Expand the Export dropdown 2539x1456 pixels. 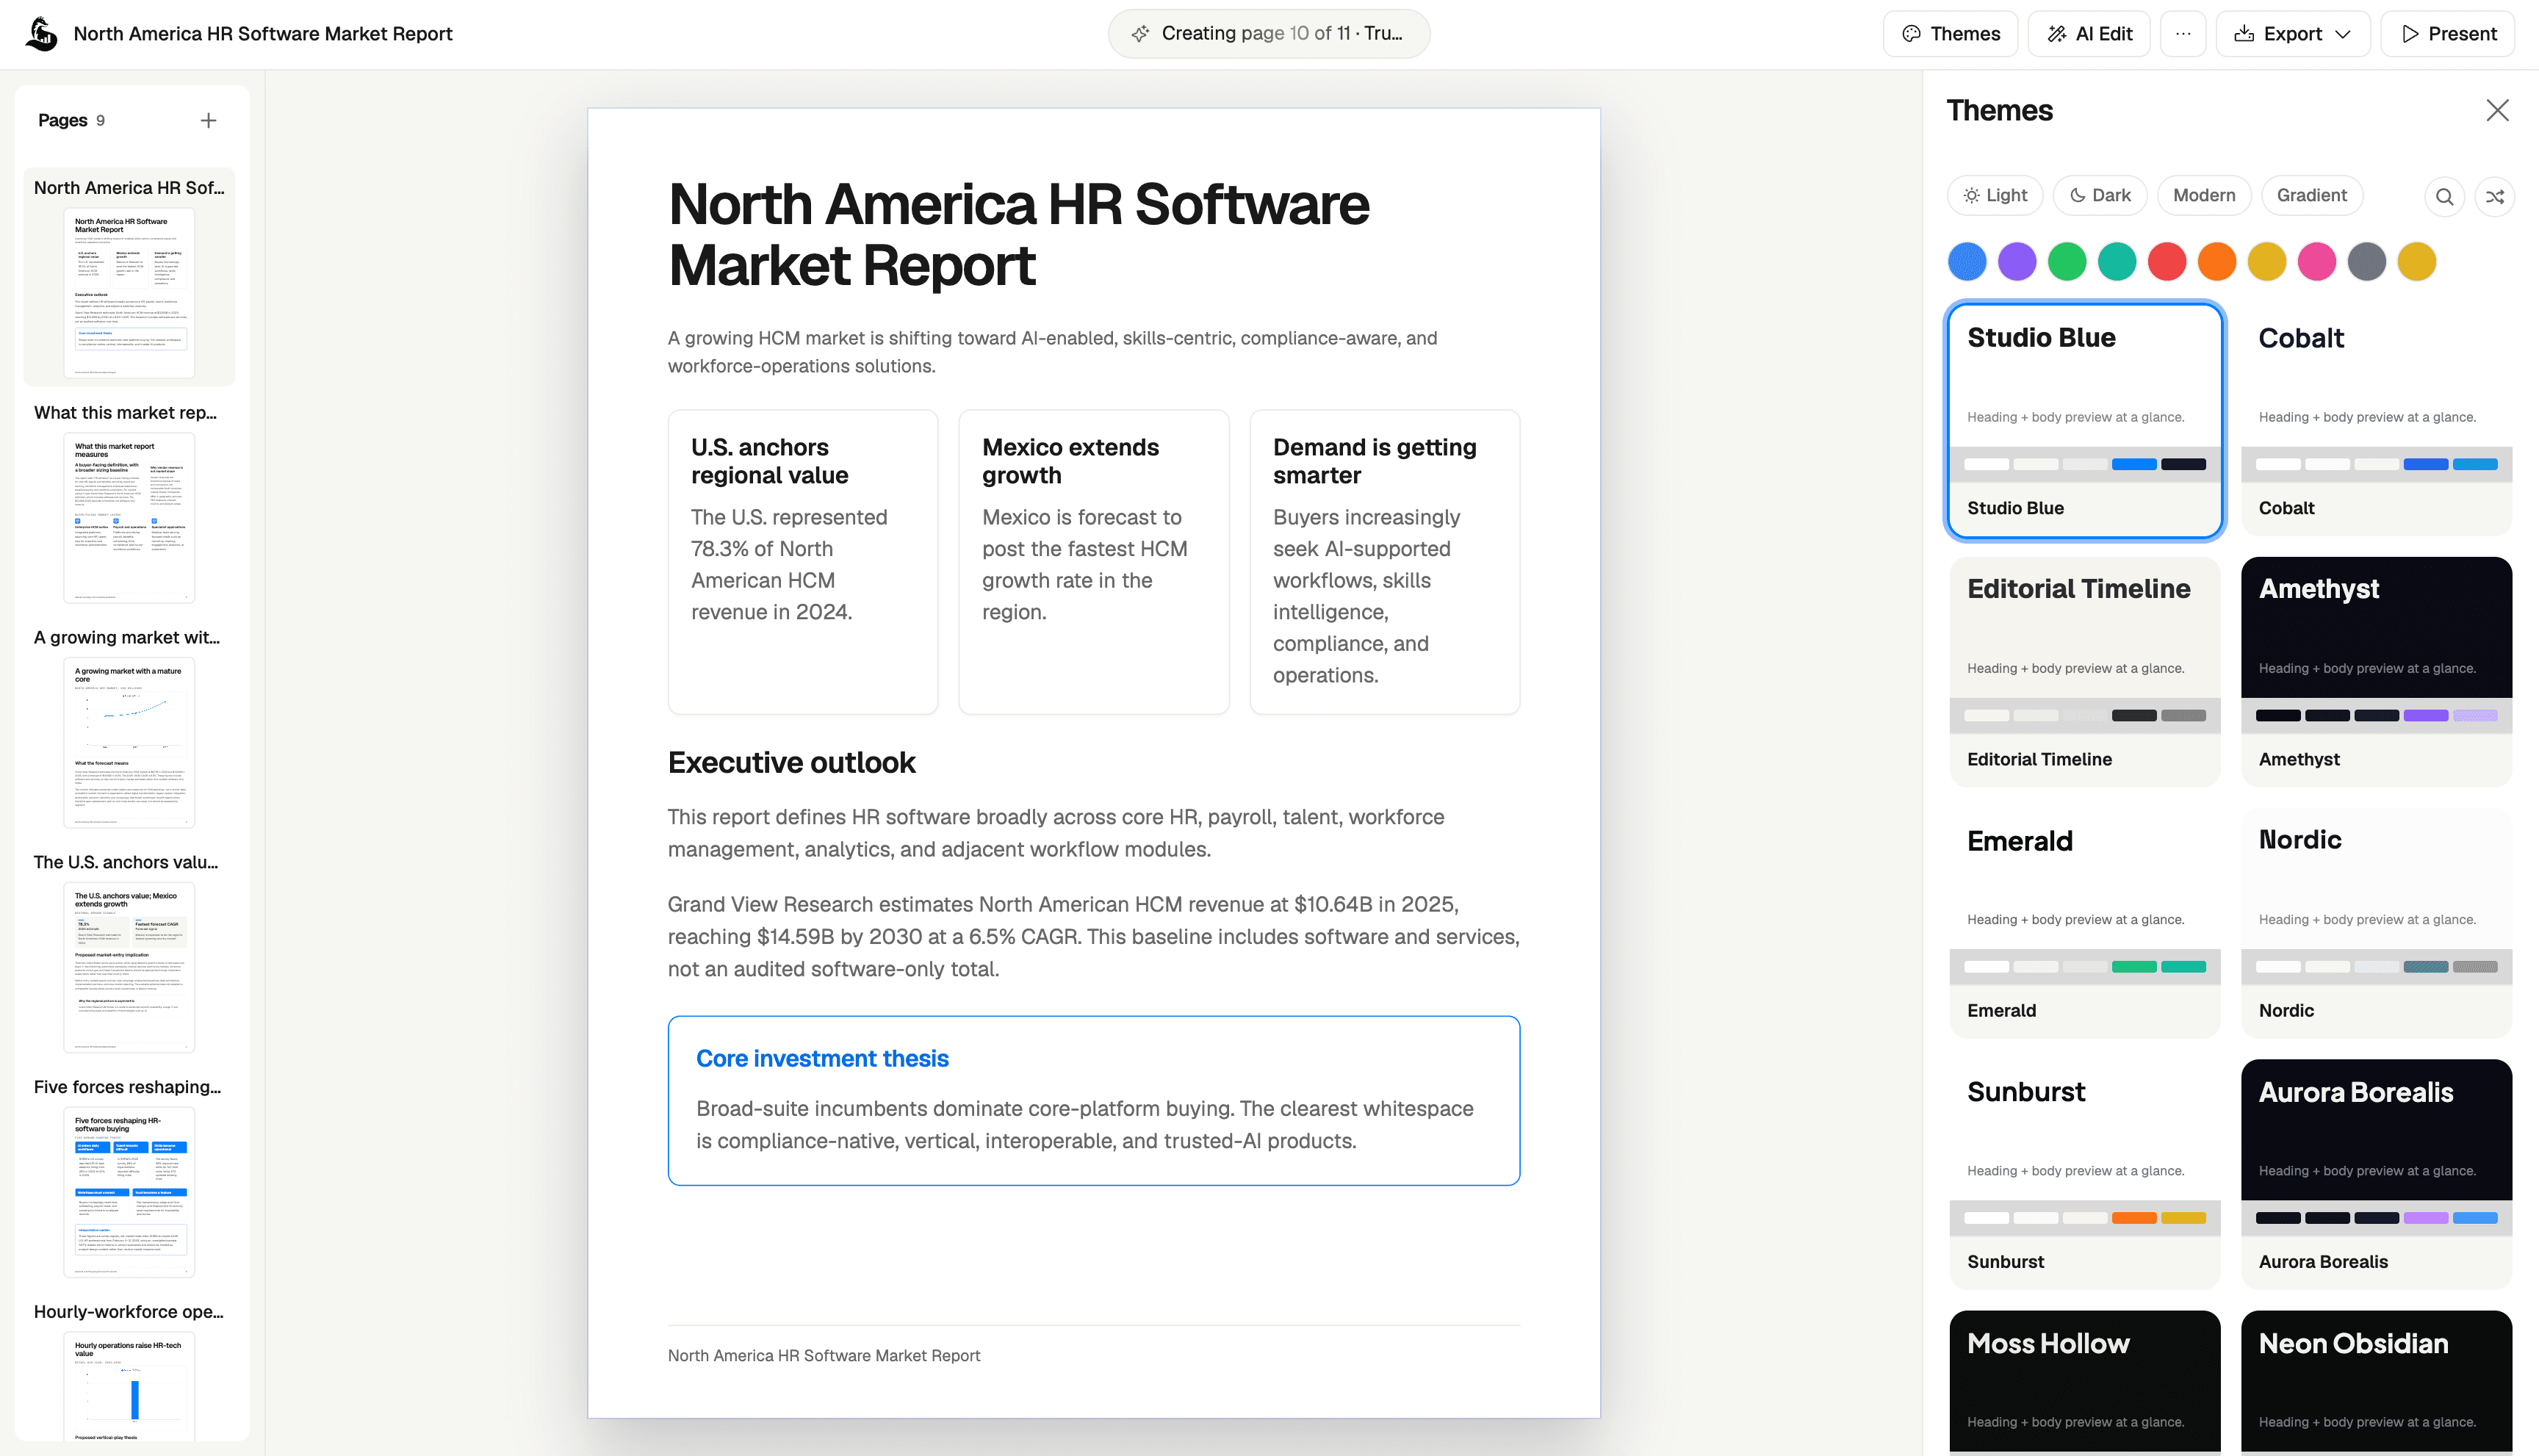(x=2293, y=34)
